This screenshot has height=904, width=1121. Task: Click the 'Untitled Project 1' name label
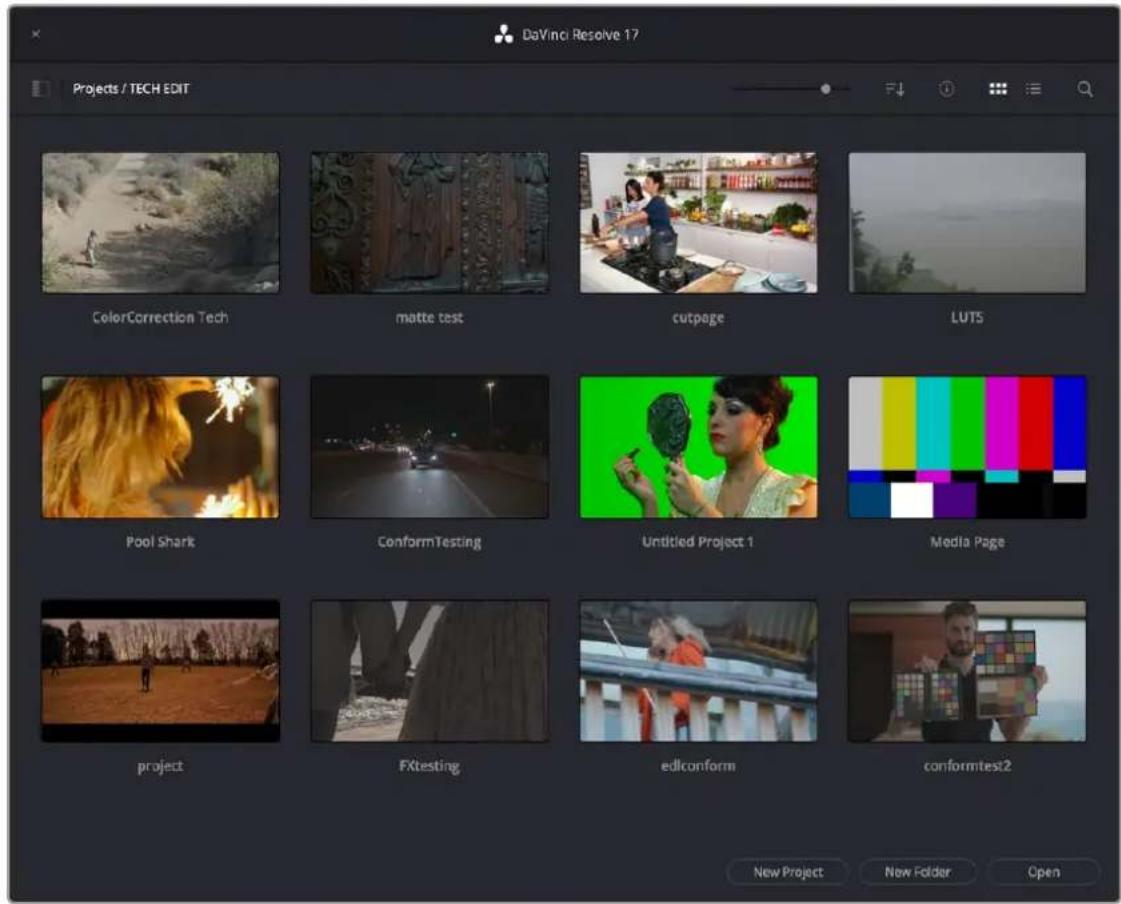698,542
